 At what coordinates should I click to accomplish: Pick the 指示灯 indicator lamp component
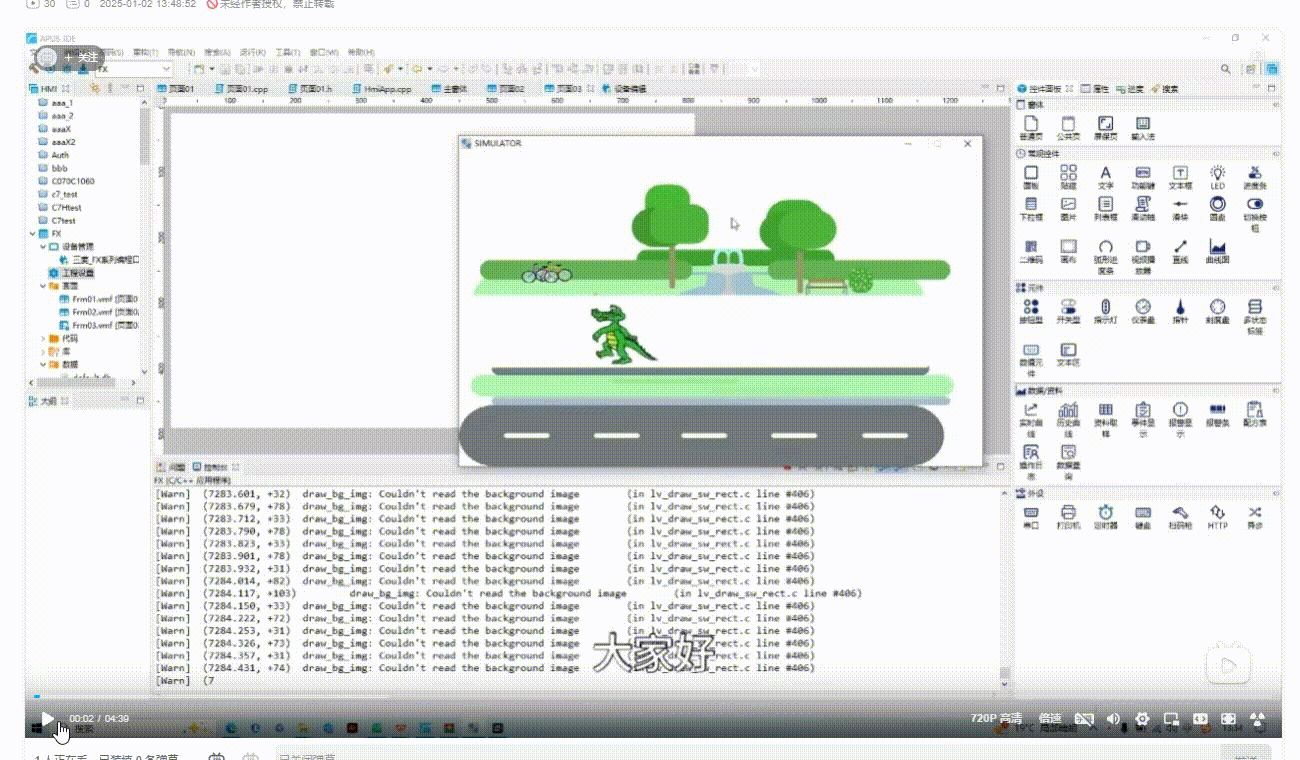(1105, 311)
